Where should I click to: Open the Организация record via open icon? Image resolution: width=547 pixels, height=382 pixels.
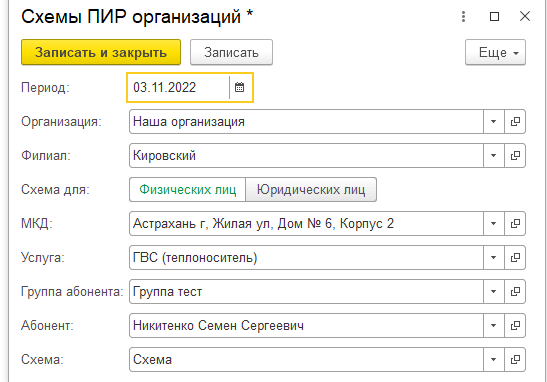[515, 122]
